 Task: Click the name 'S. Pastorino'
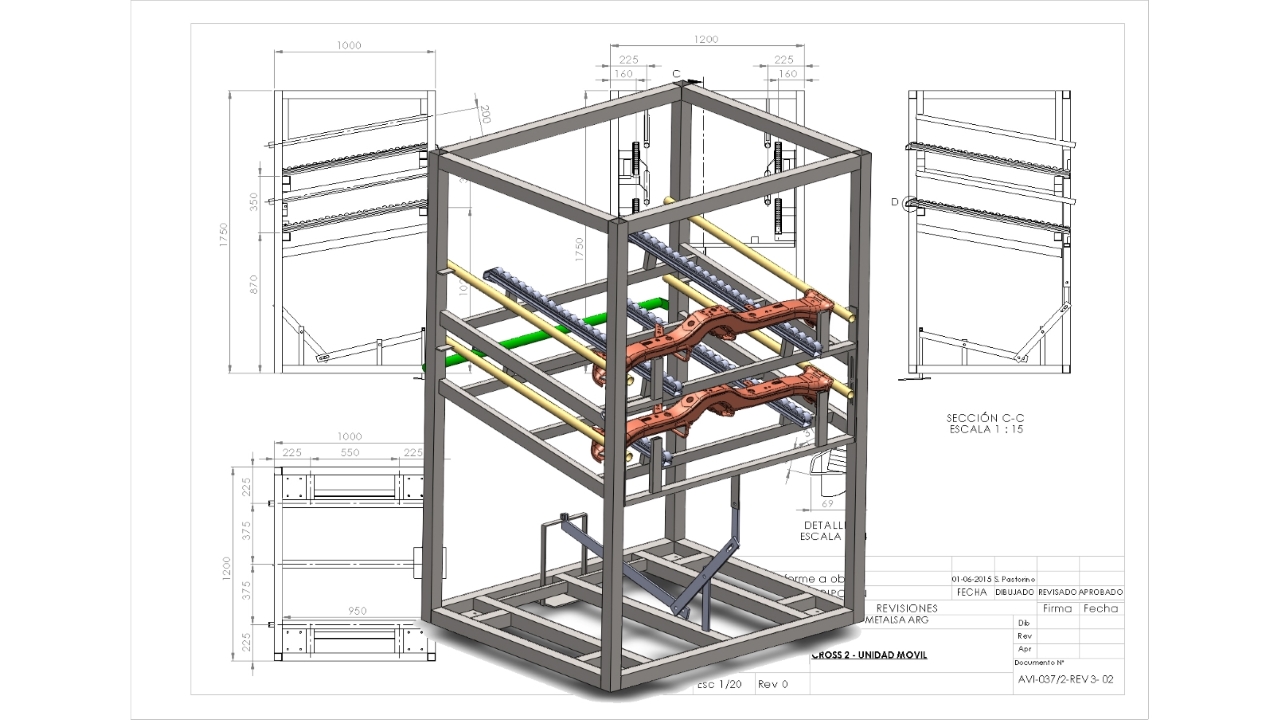coord(1013,579)
